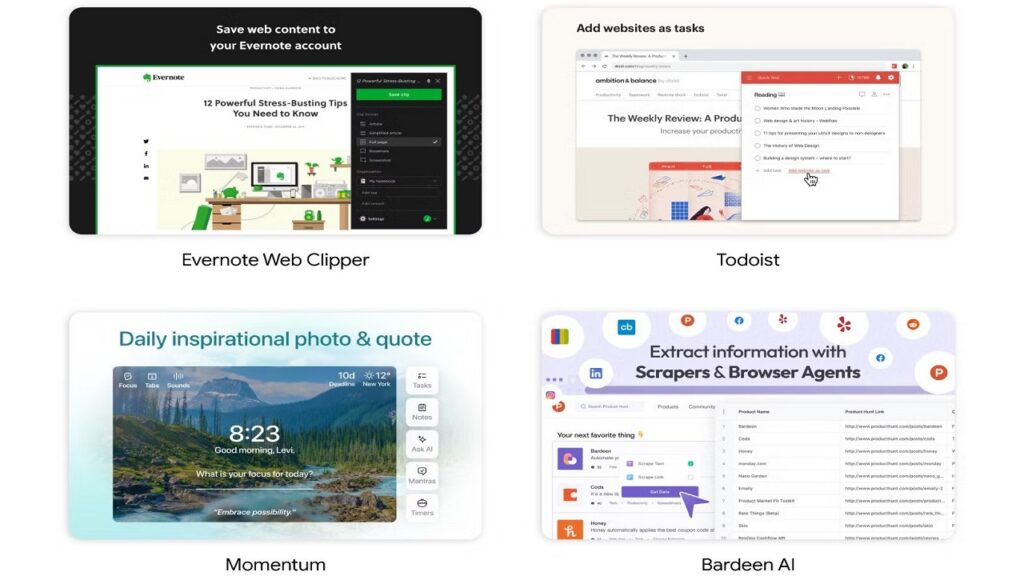1024x576 pixels.
Task: Click the Todoist plus quick add icon
Action: [x=839, y=78]
